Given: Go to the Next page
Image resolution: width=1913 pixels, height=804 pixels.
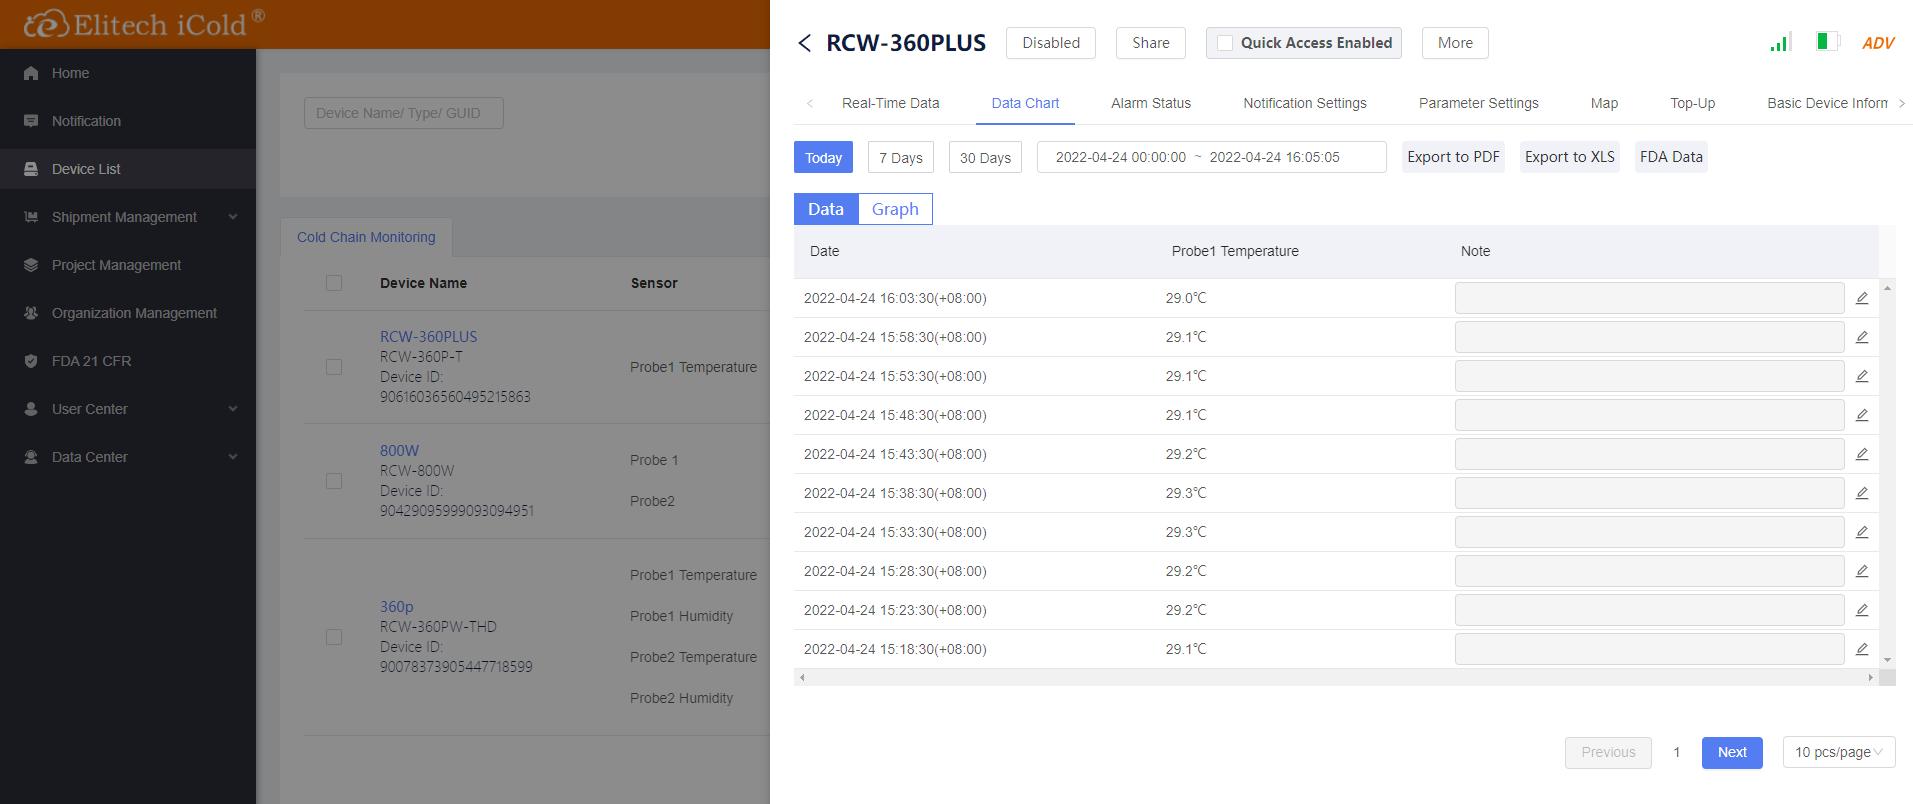Looking at the screenshot, I should click(x=1732, y=752).
